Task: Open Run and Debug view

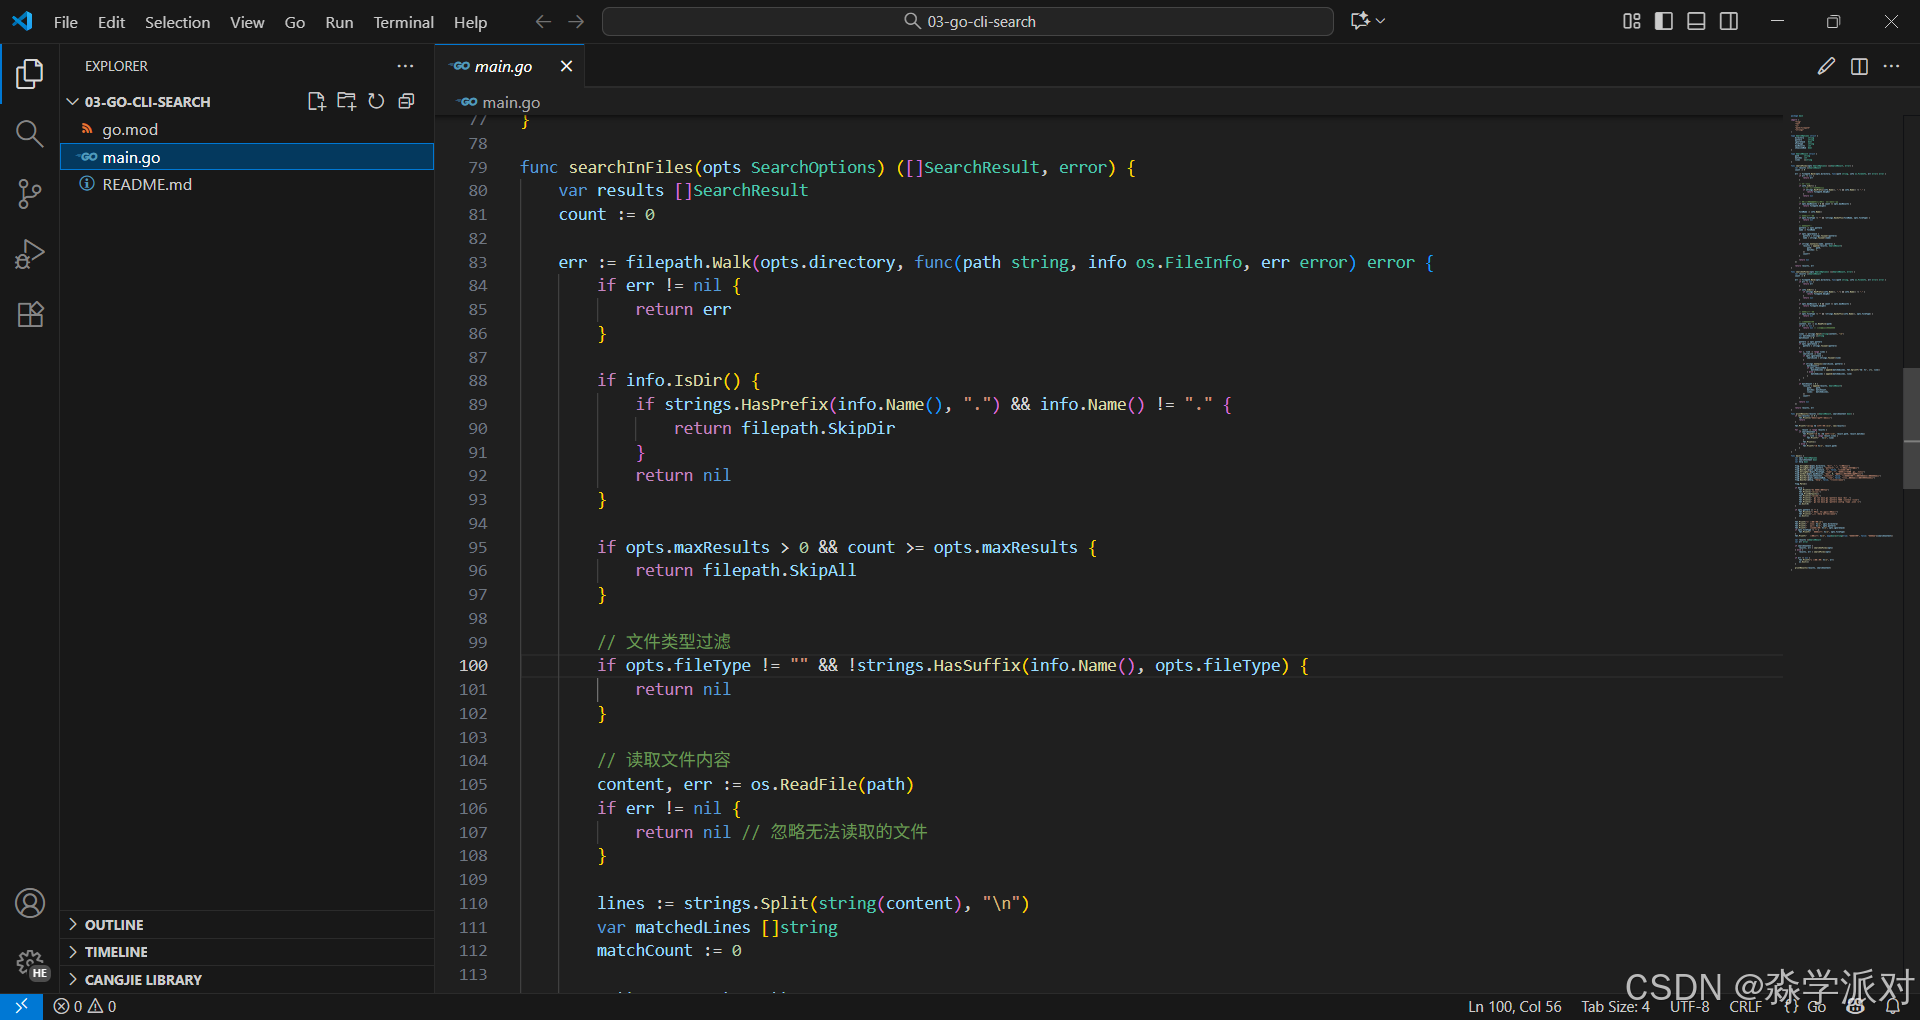Action: coord(30,254)
